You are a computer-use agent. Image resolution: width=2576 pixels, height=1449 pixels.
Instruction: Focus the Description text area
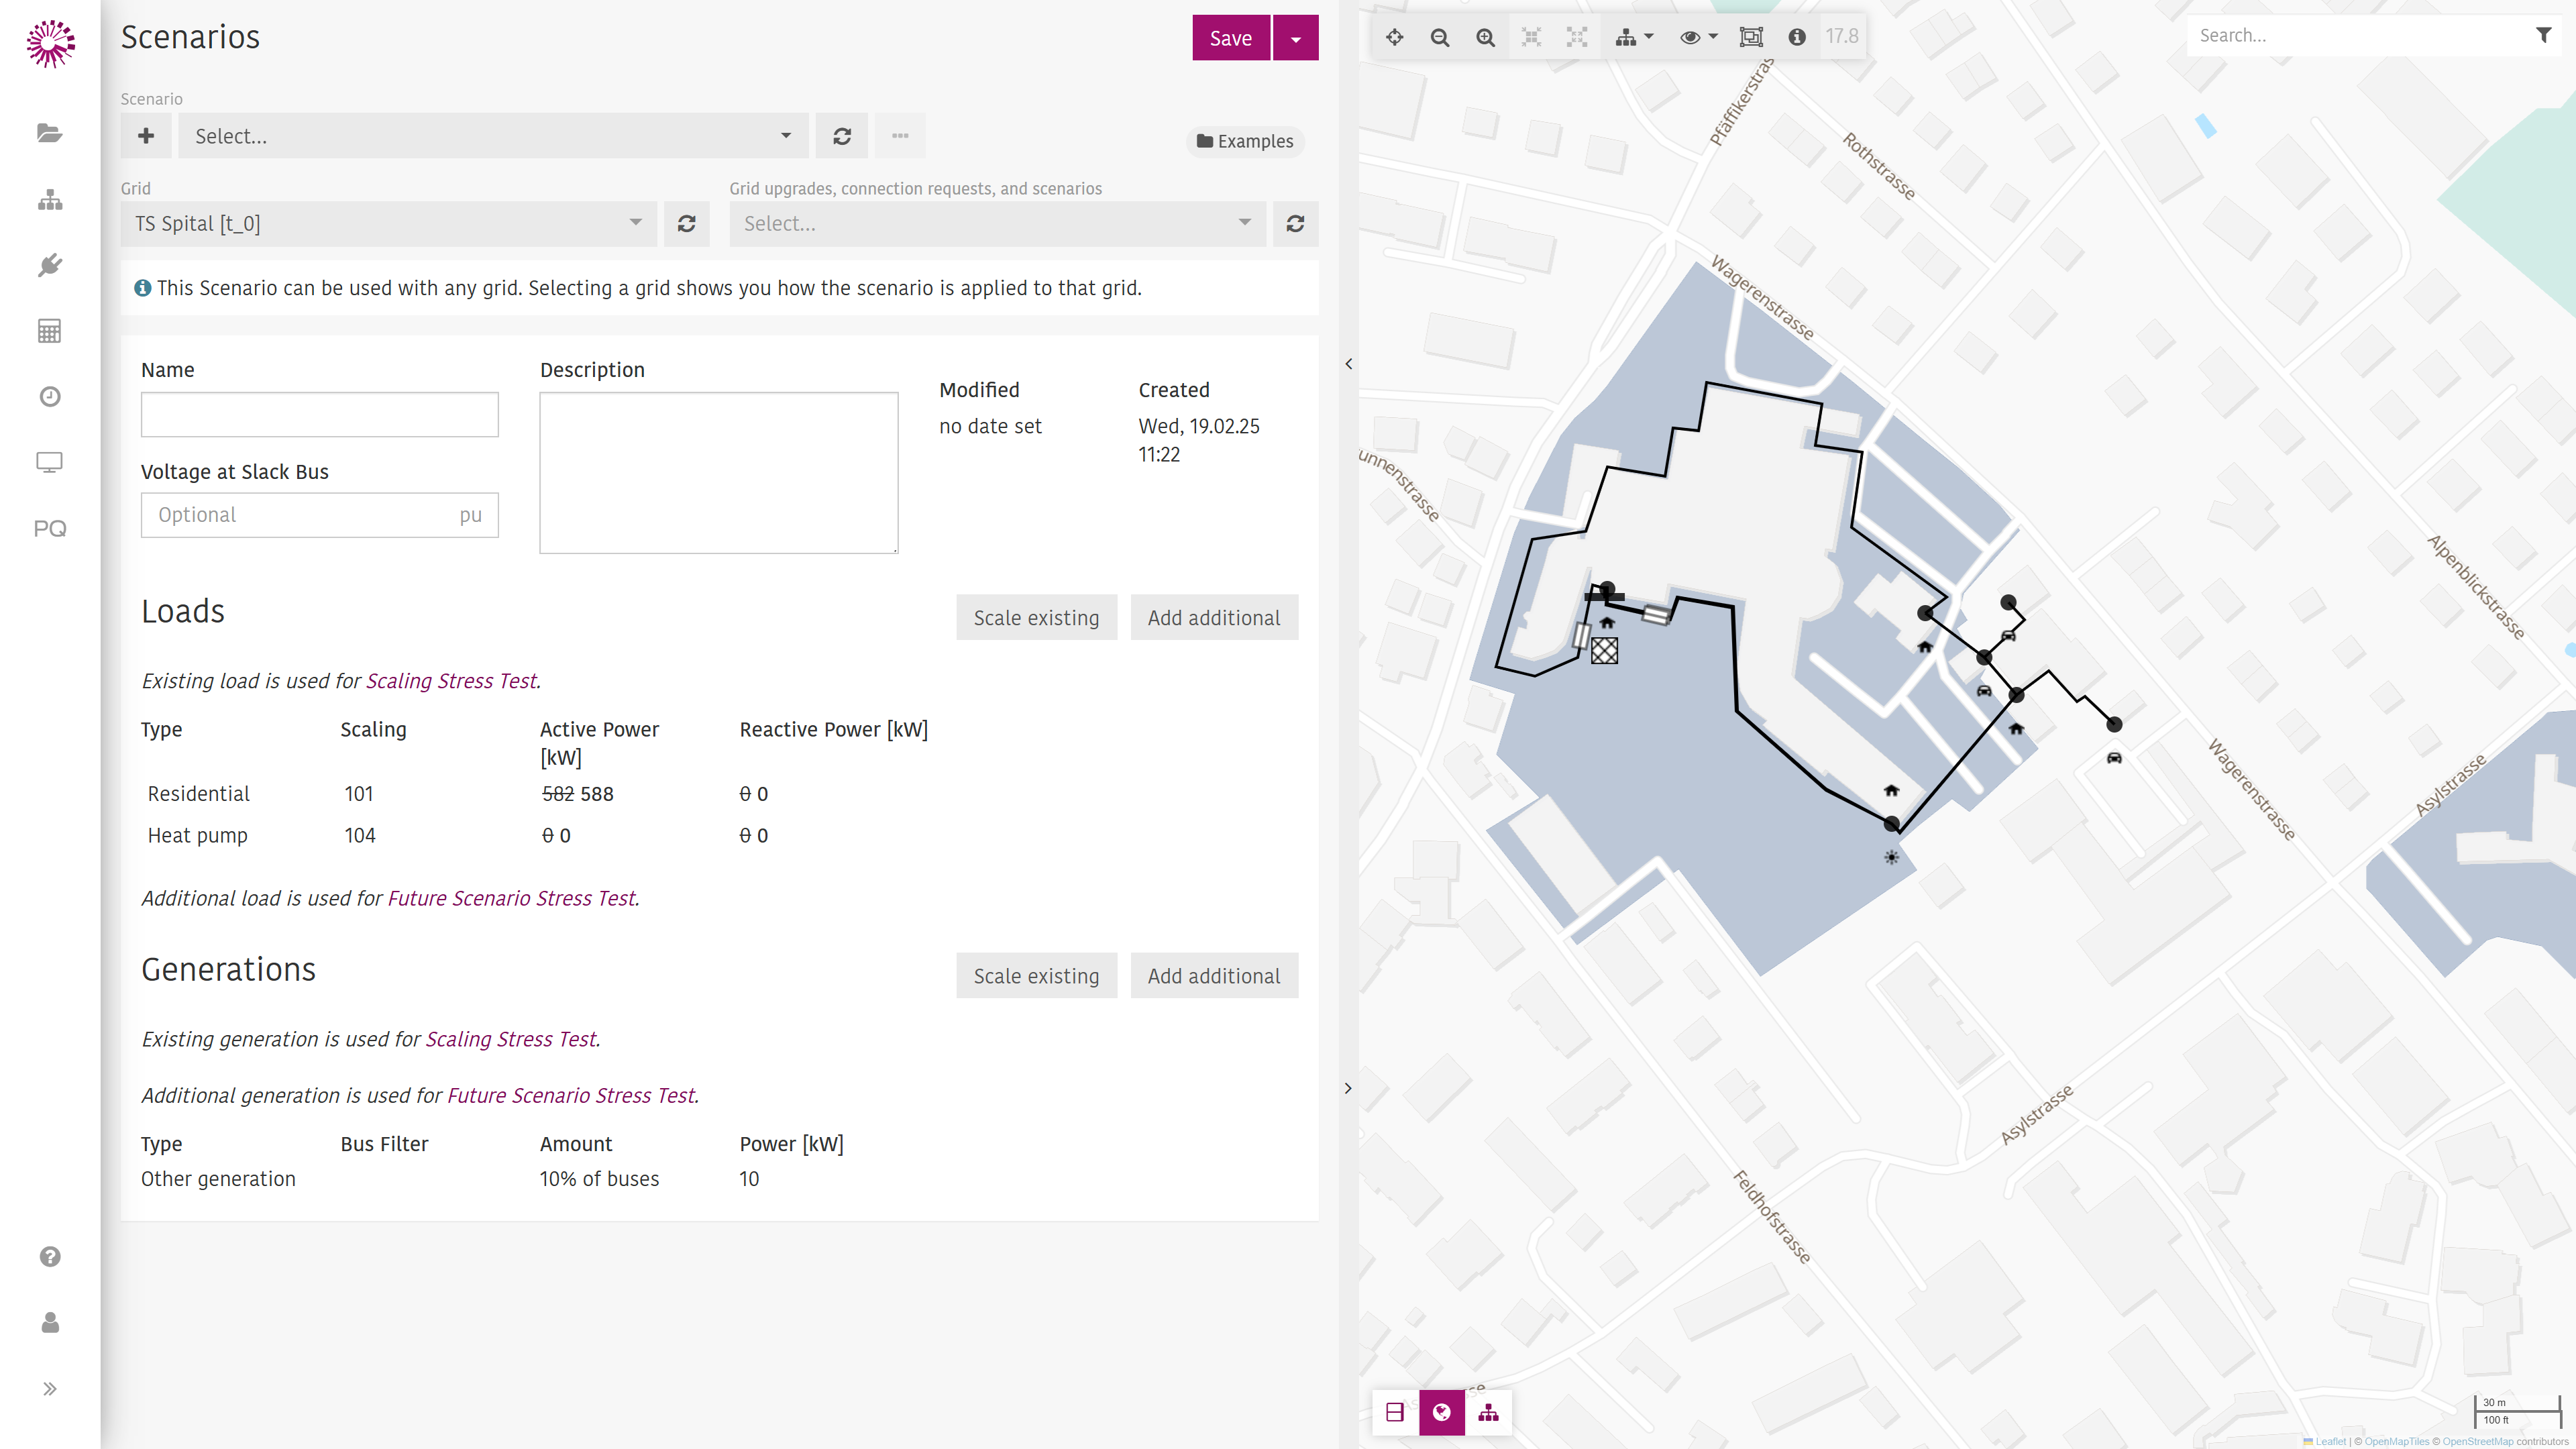click(719, 472)
